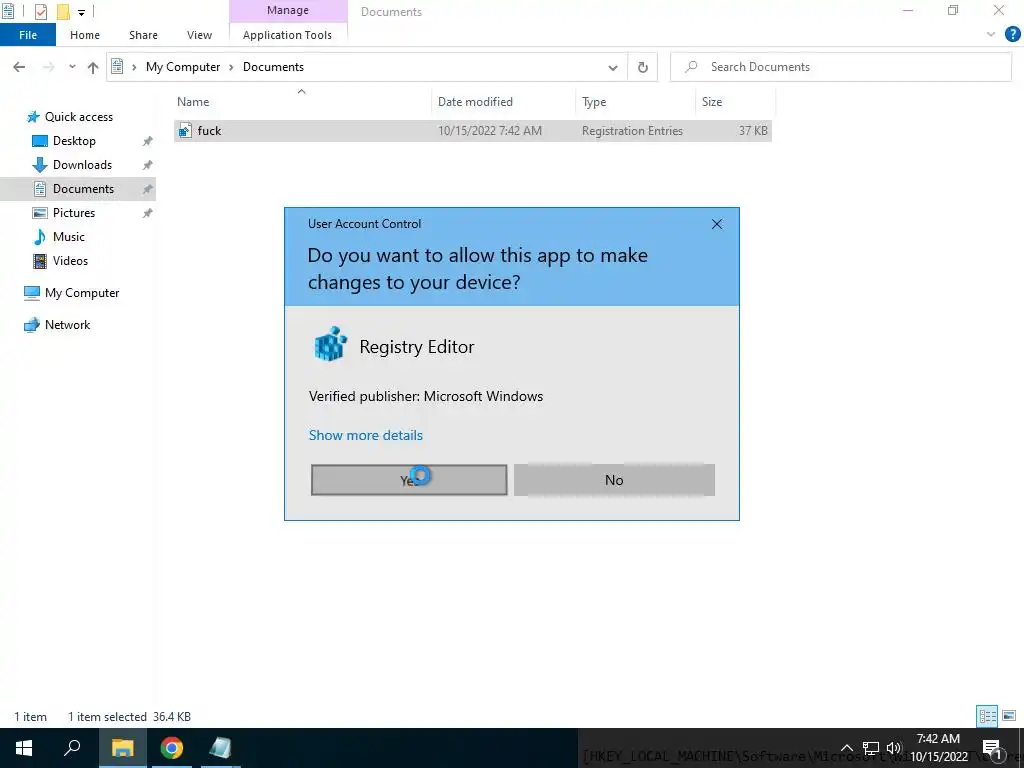This screenshot has height=768, width=1024.
Task: Open the Share ribbon tab
Action: point(143,35)
